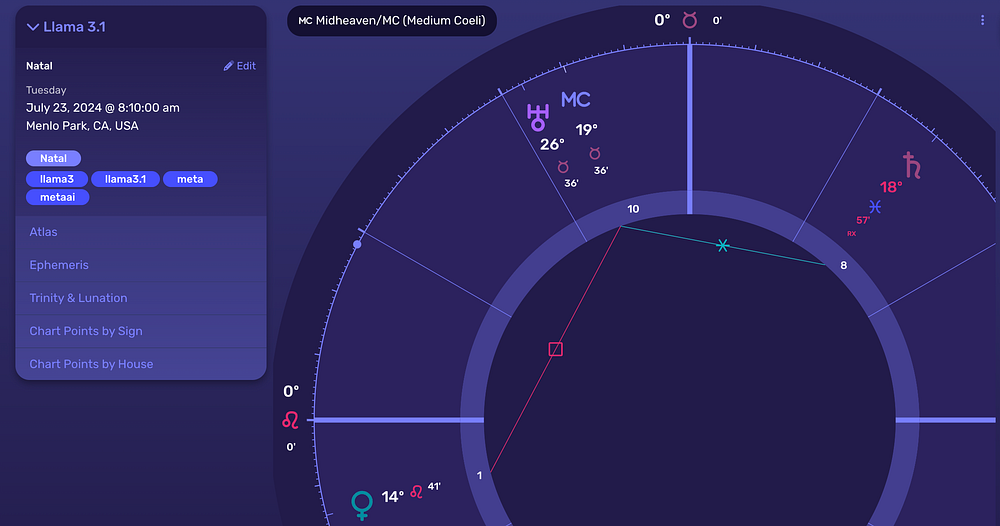Open Trinity & Lunation section

pos(141,298)
